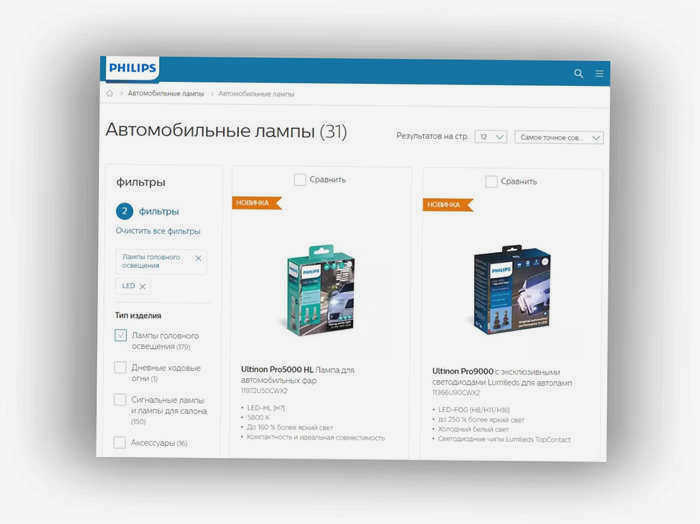Click 'Ultinon Pro9000' product title

click(462, 371)
